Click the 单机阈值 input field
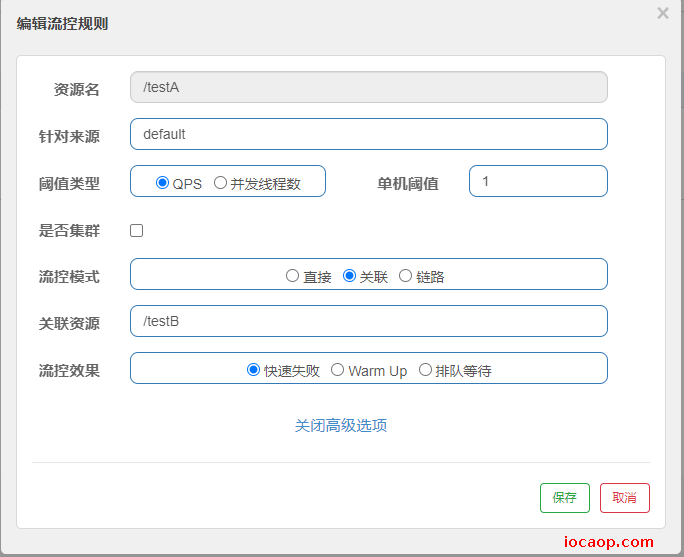This screenshot has height=557, width=684. [x=538, y=181]
